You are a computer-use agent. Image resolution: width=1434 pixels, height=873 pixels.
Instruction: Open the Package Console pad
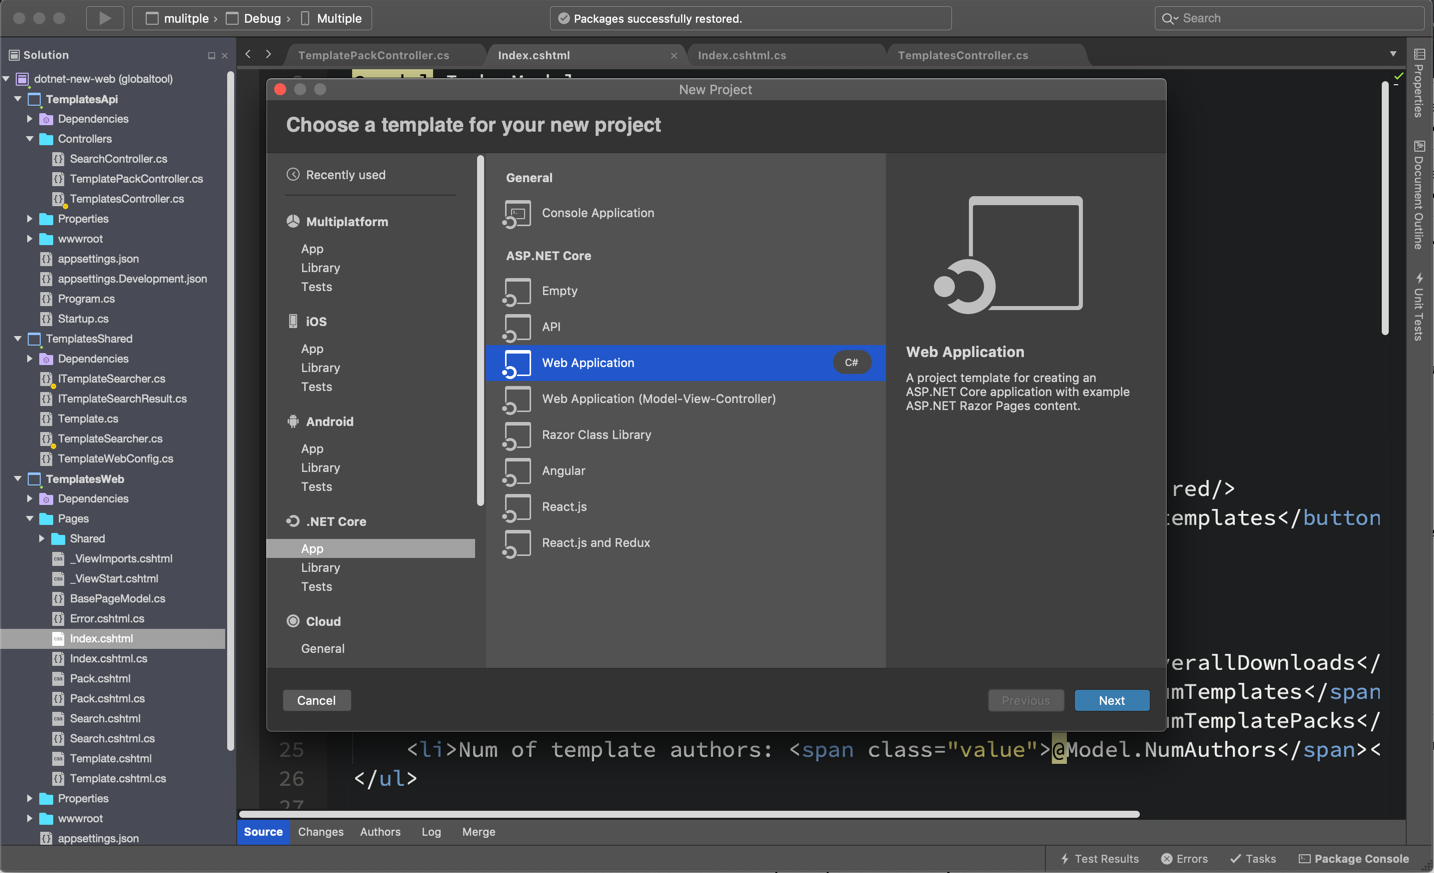coord(1354,858)
